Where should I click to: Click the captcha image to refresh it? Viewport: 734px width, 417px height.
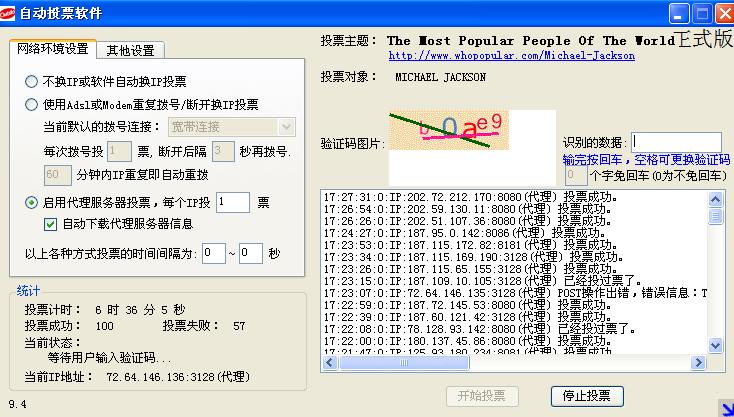443,129
